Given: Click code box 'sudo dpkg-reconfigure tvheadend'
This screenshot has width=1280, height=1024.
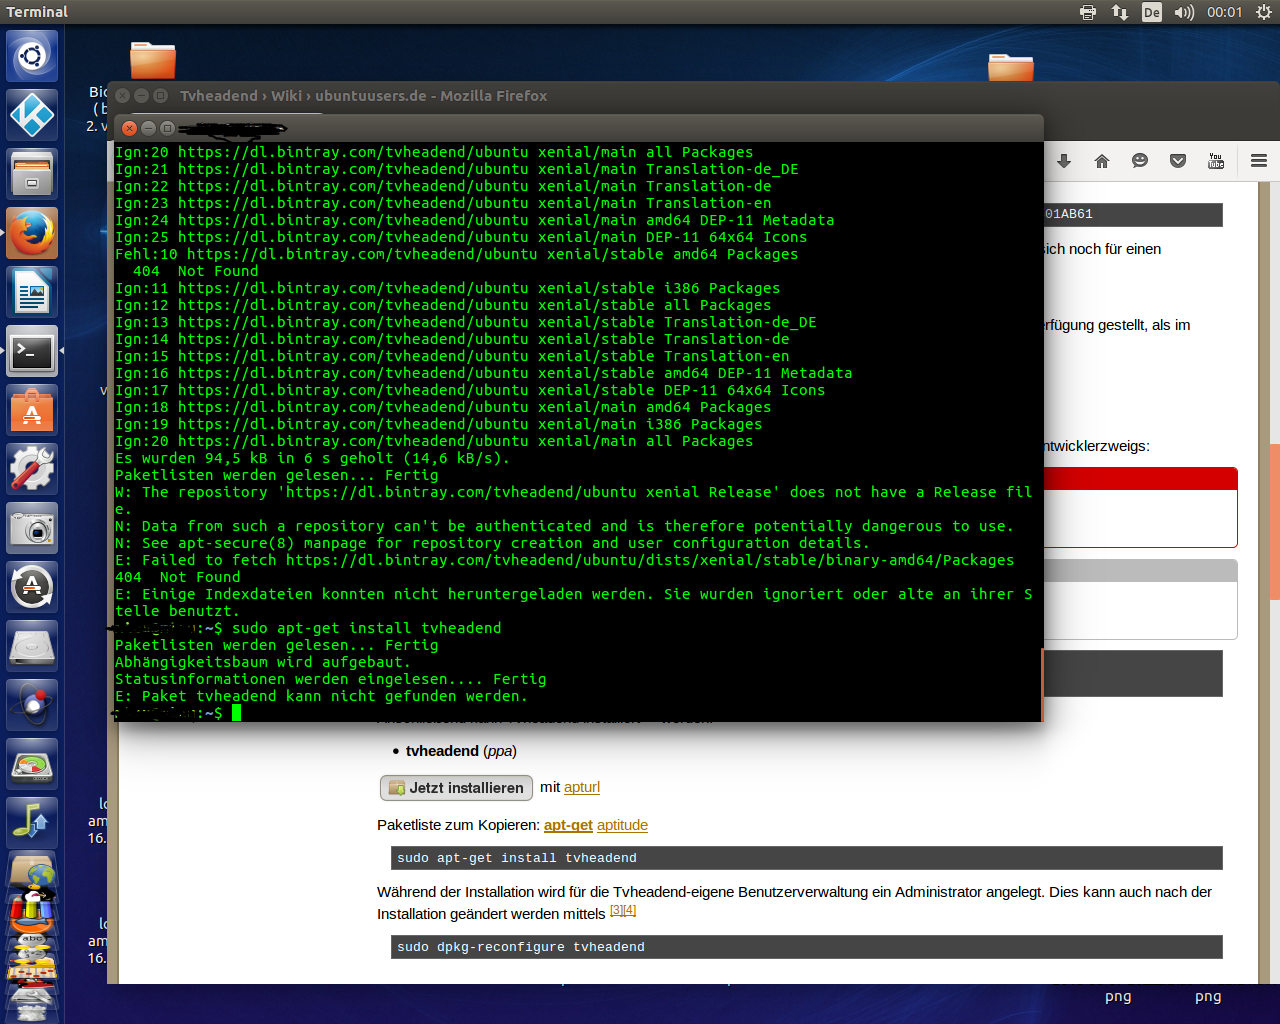Looking at the screenshot, I should pyautogui.click(x=806, y=947).
